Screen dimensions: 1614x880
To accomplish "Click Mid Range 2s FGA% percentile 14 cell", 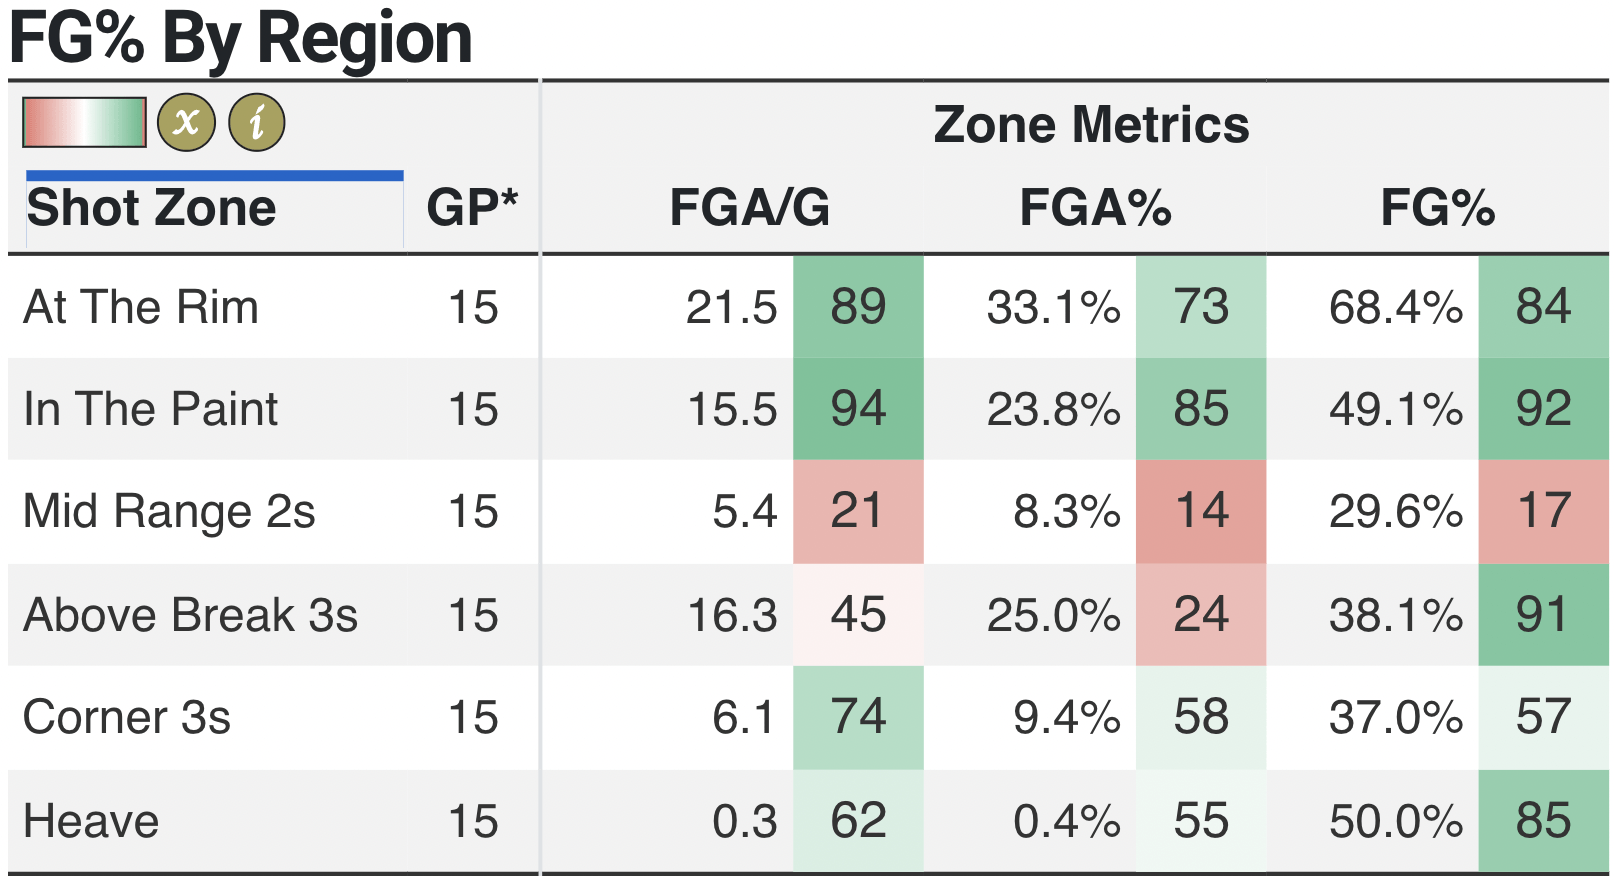I will point(1201,511).
